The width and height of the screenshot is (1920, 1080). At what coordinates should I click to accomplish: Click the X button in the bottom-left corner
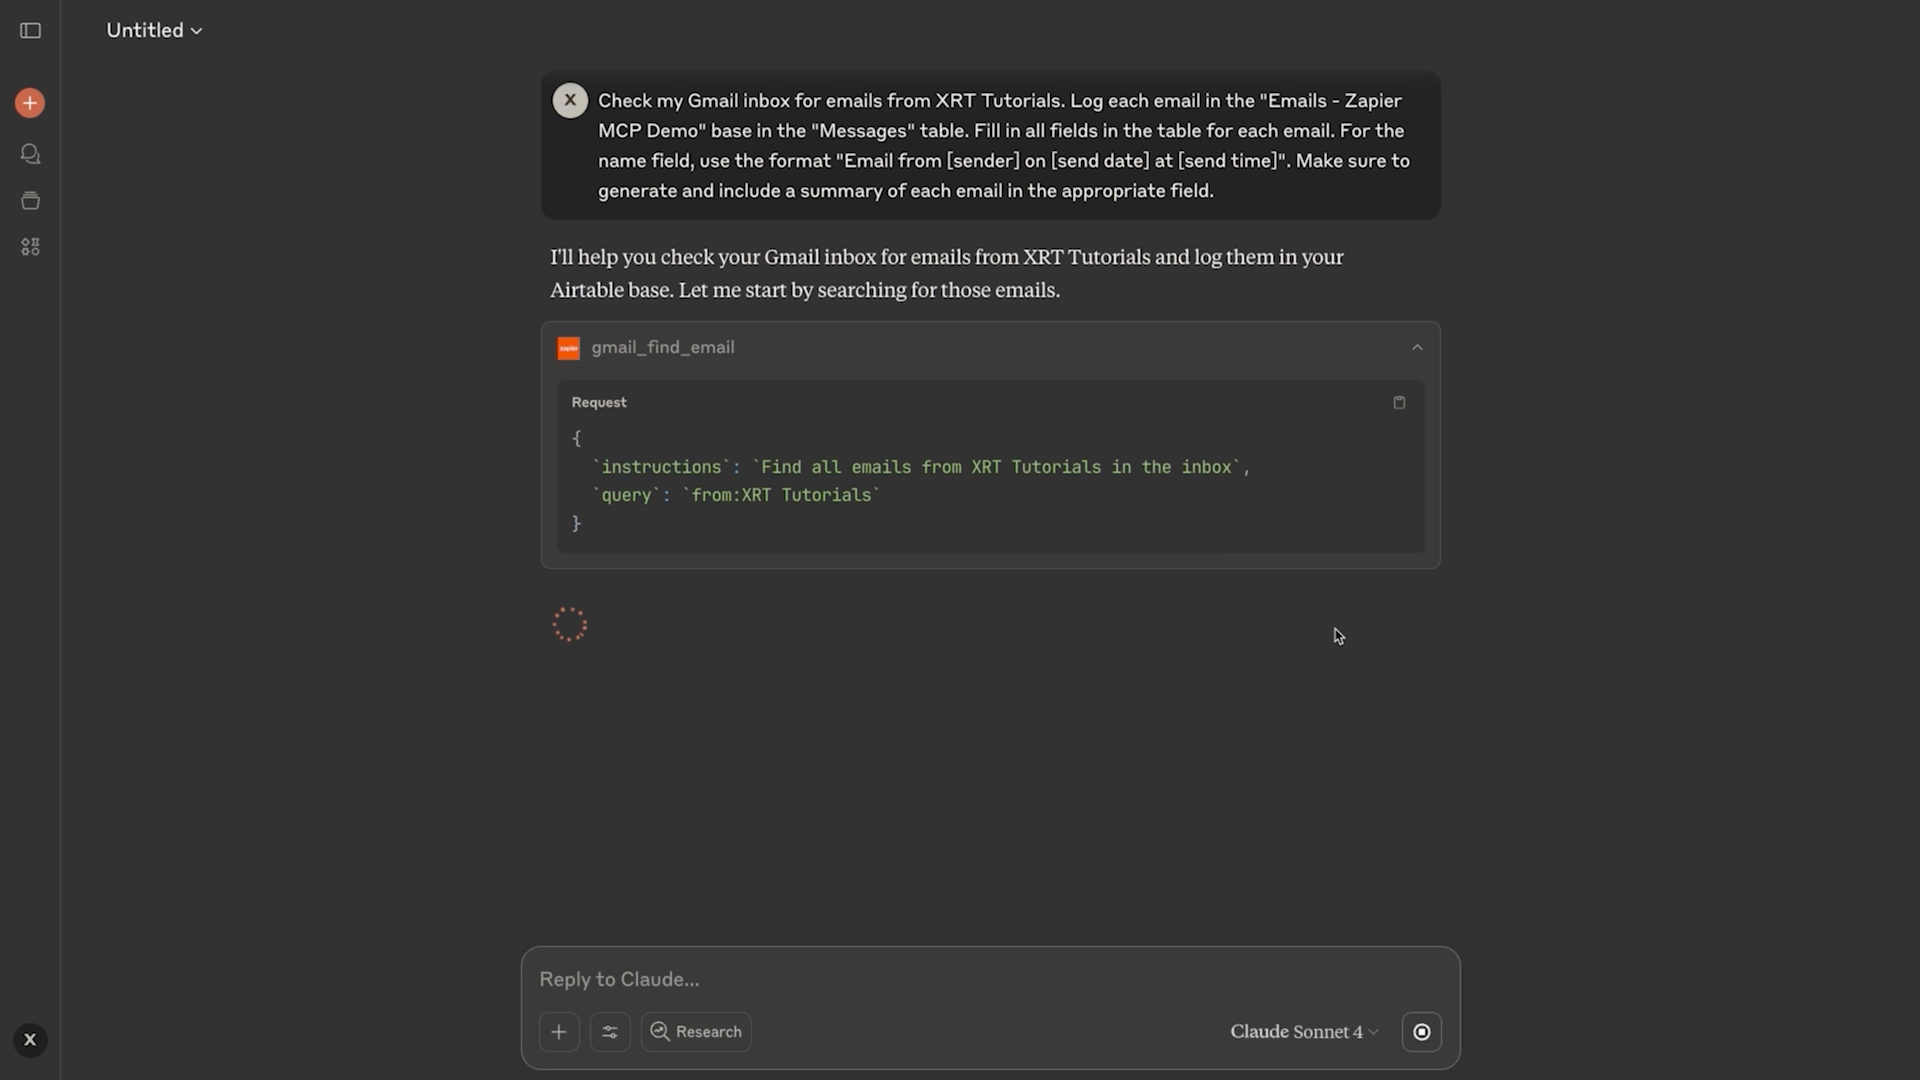pos(30,1039)
